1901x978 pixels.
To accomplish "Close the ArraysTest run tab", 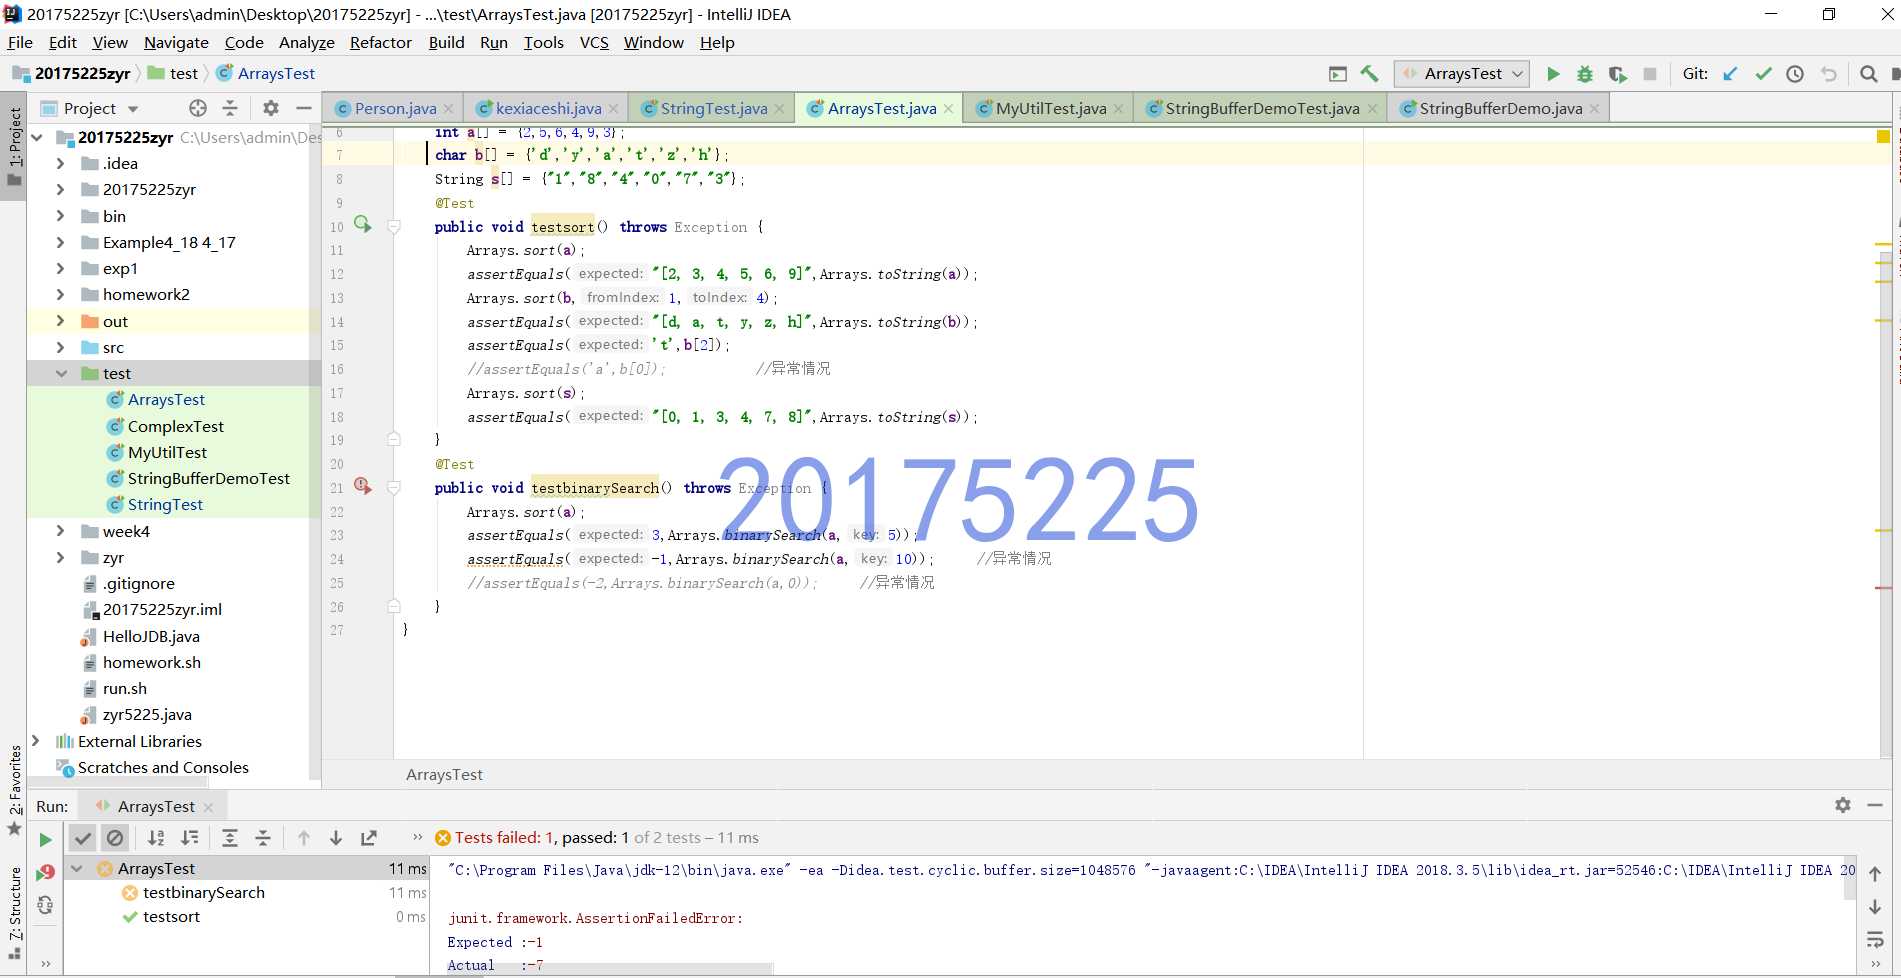I will (208, 807).
